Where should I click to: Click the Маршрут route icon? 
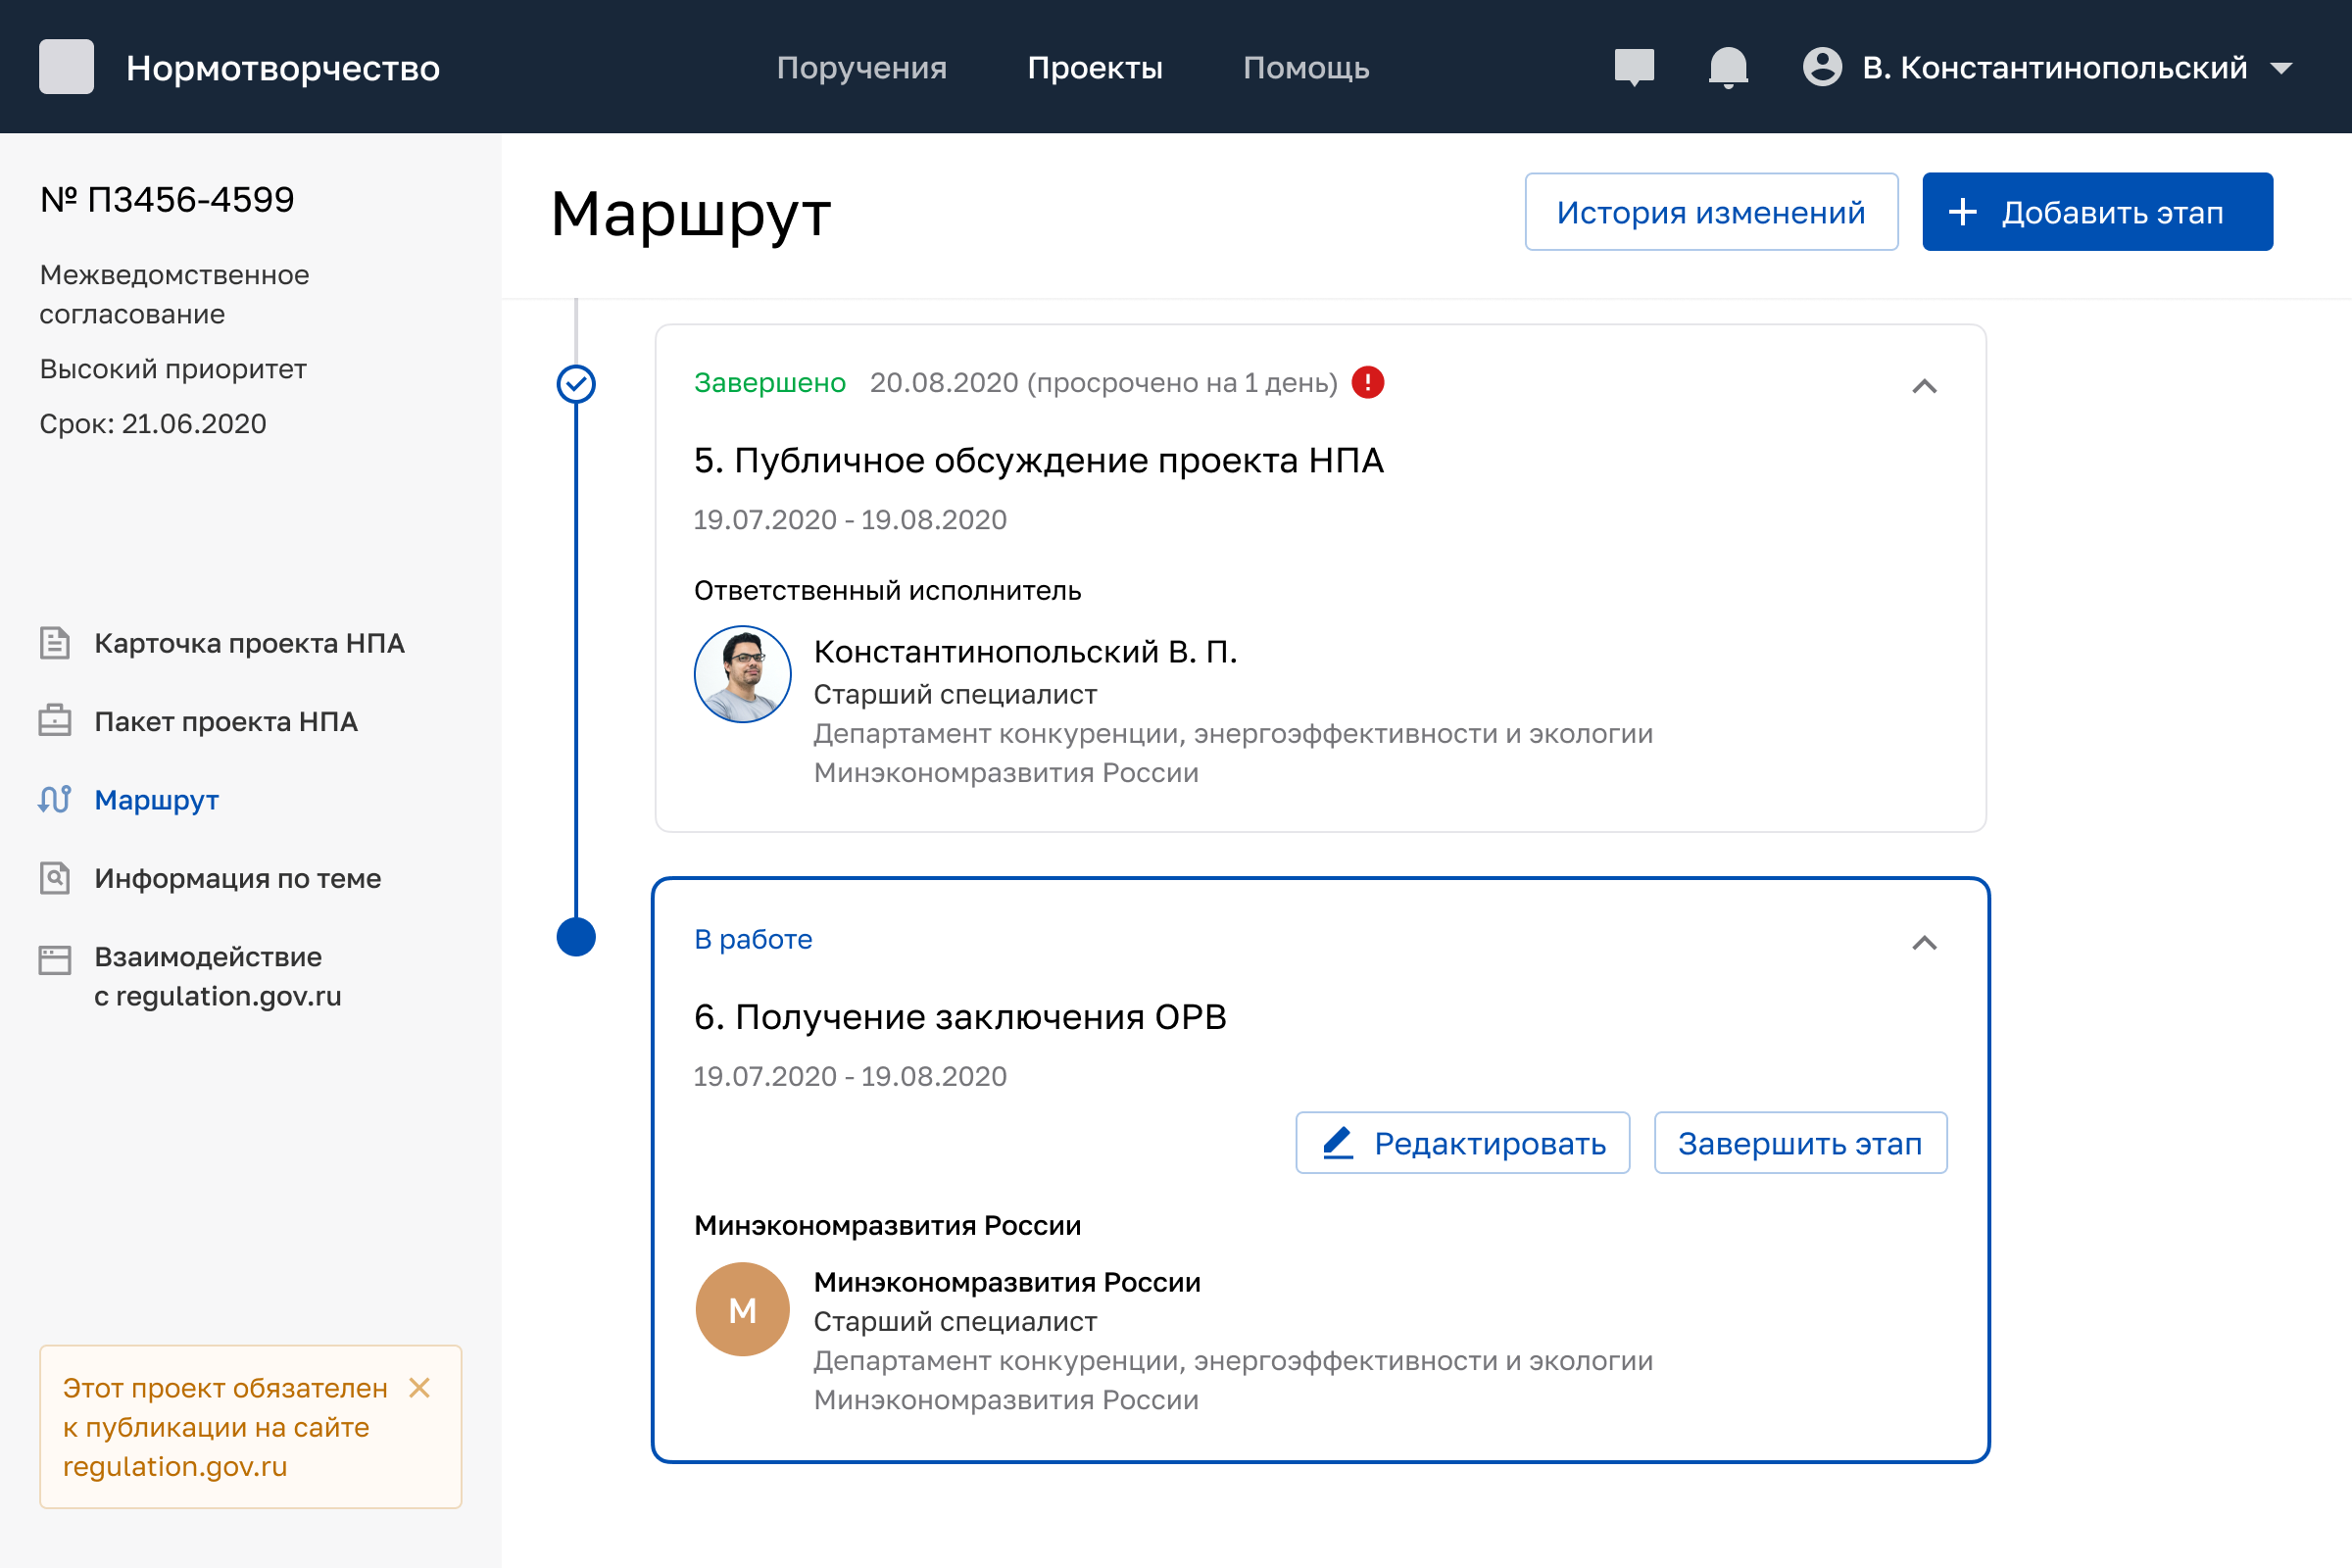pos(55,799)
